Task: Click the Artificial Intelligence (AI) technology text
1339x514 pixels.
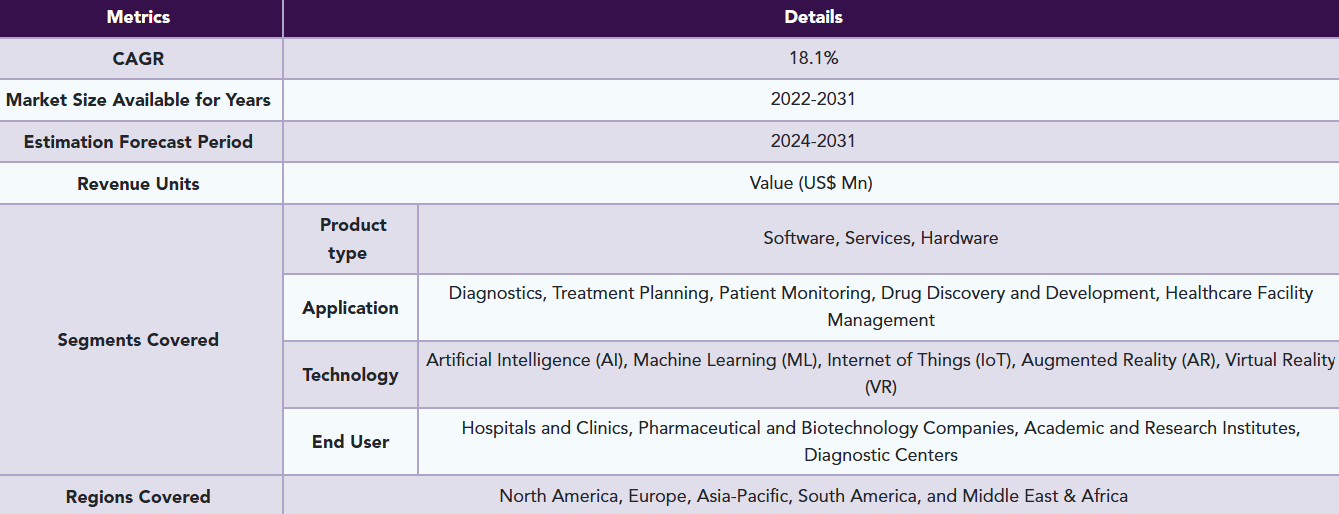Action: (x=526, y=360)
